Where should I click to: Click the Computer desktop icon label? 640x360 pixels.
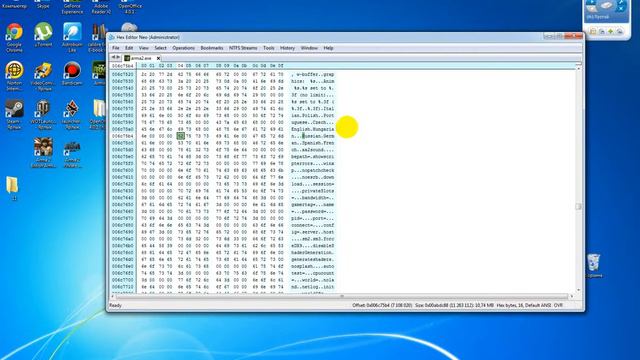click(x=14, y=6)
